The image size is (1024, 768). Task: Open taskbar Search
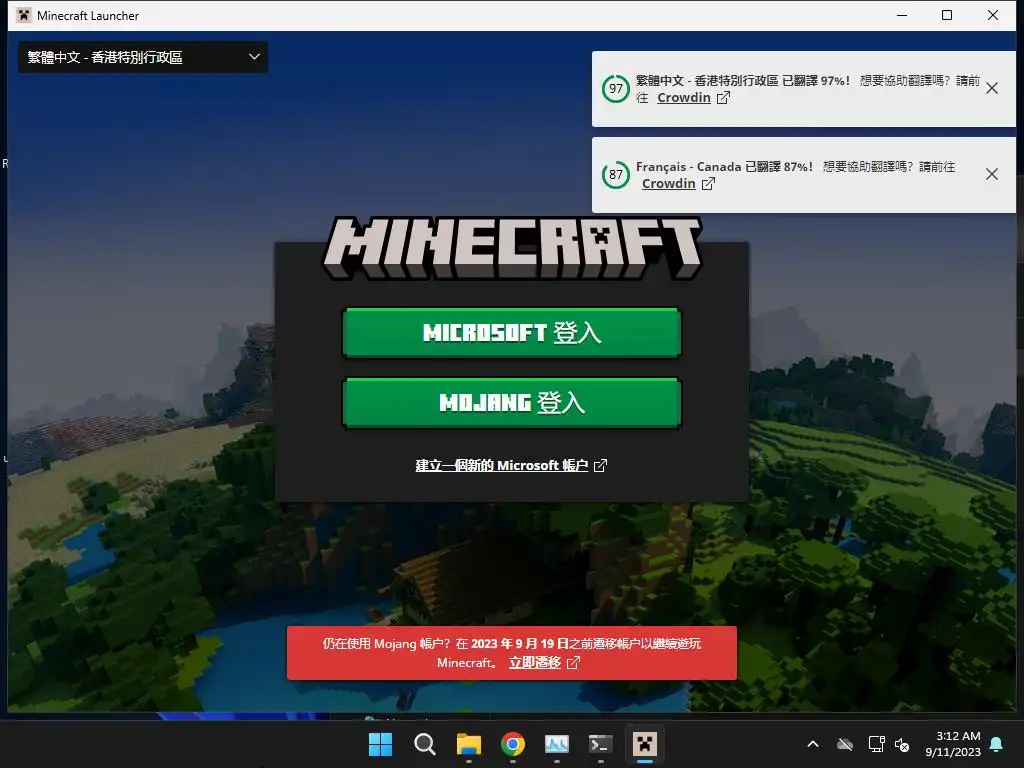pyautogui.click(x=424, y=744)
